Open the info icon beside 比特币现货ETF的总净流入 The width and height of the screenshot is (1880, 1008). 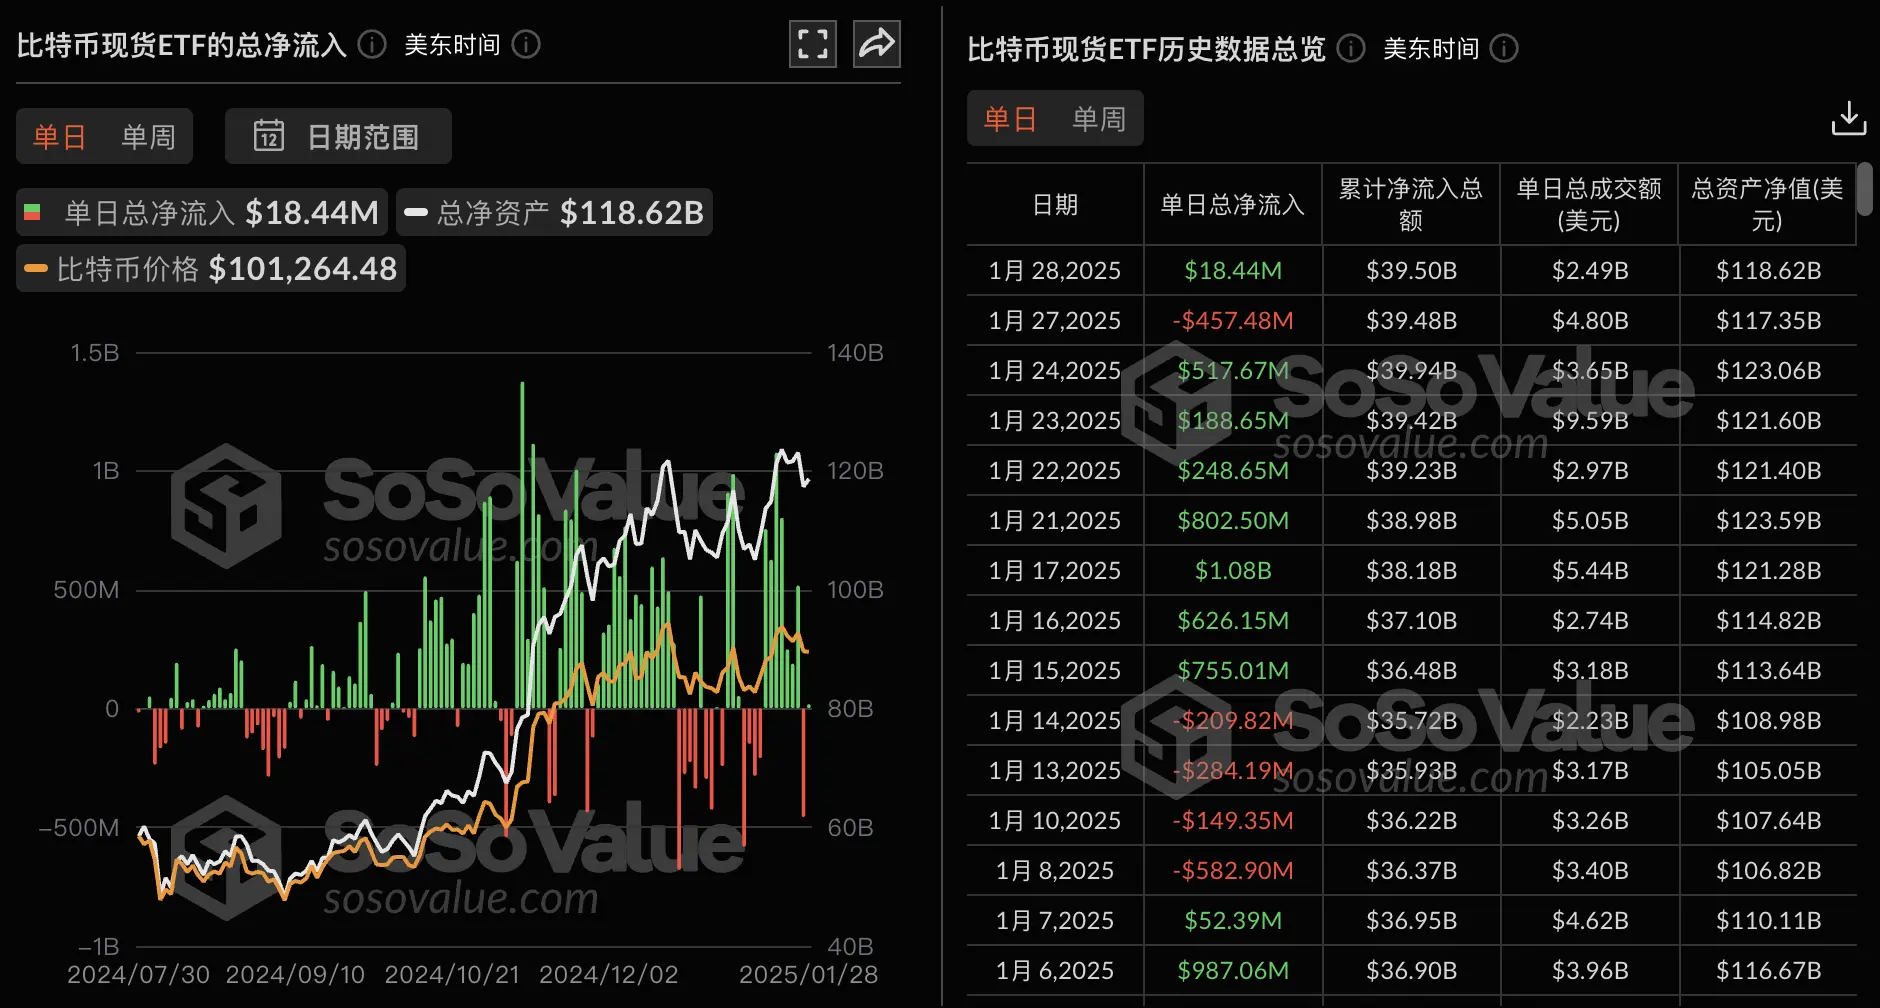(x=370, y=44)
